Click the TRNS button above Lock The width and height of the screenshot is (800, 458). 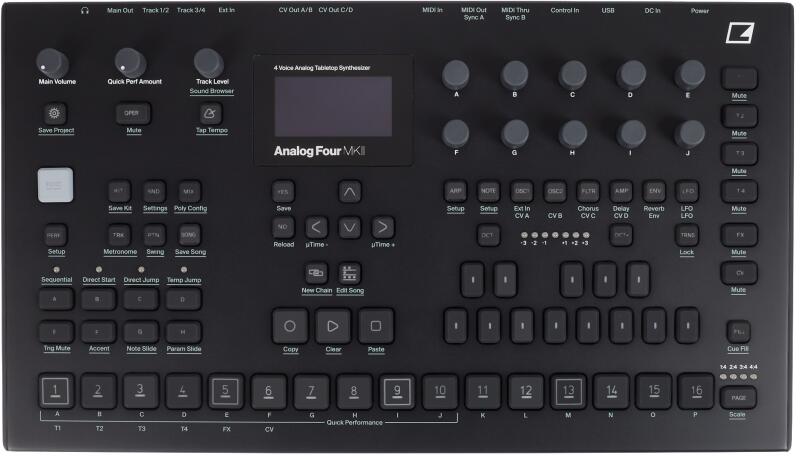687,235
